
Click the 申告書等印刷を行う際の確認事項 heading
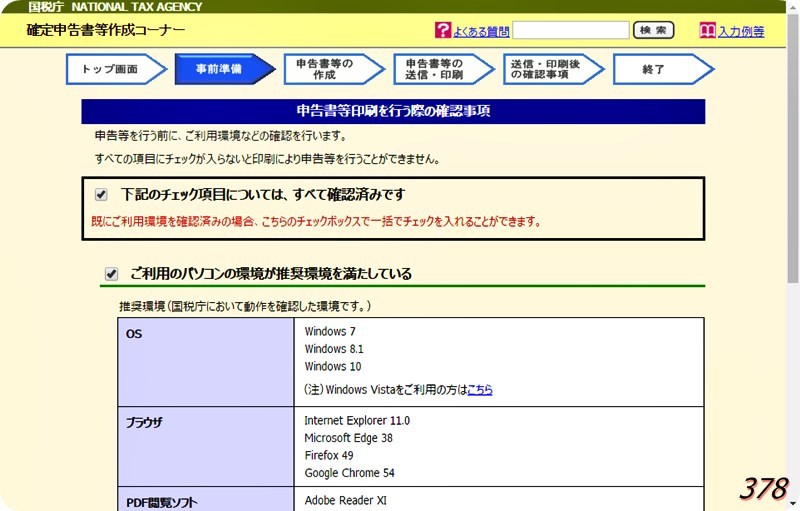(393, 111)
